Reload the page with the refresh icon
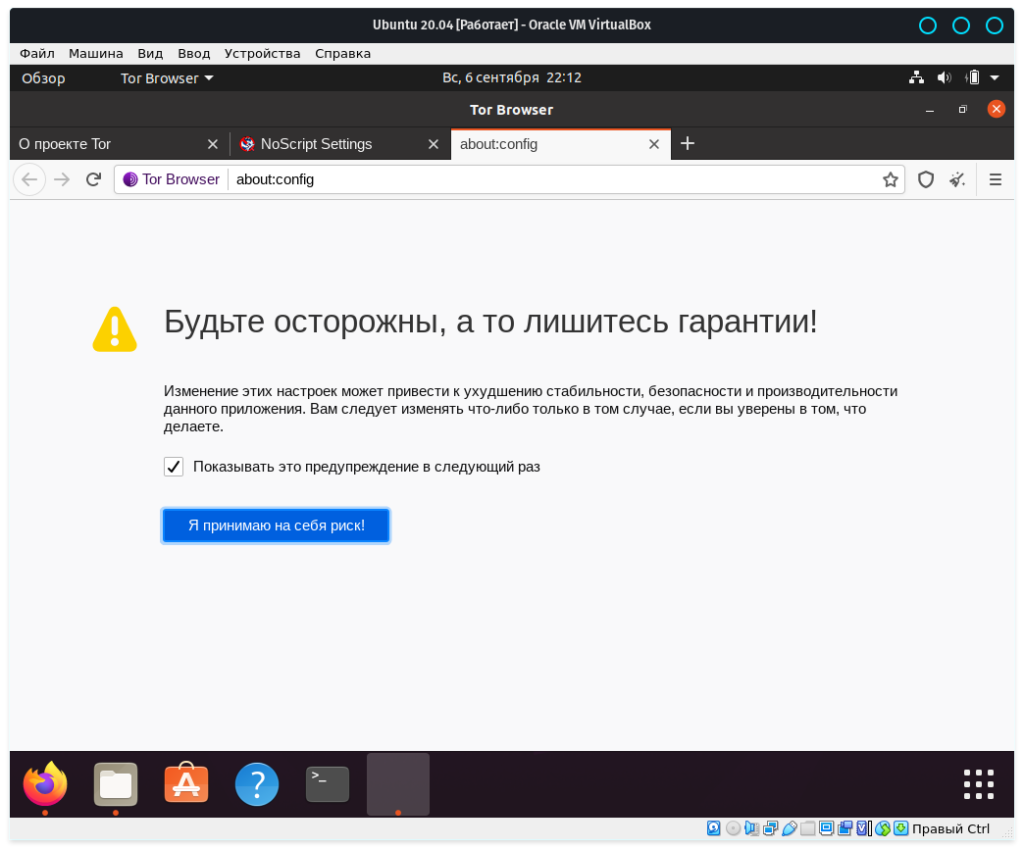 tap(93, 180)
